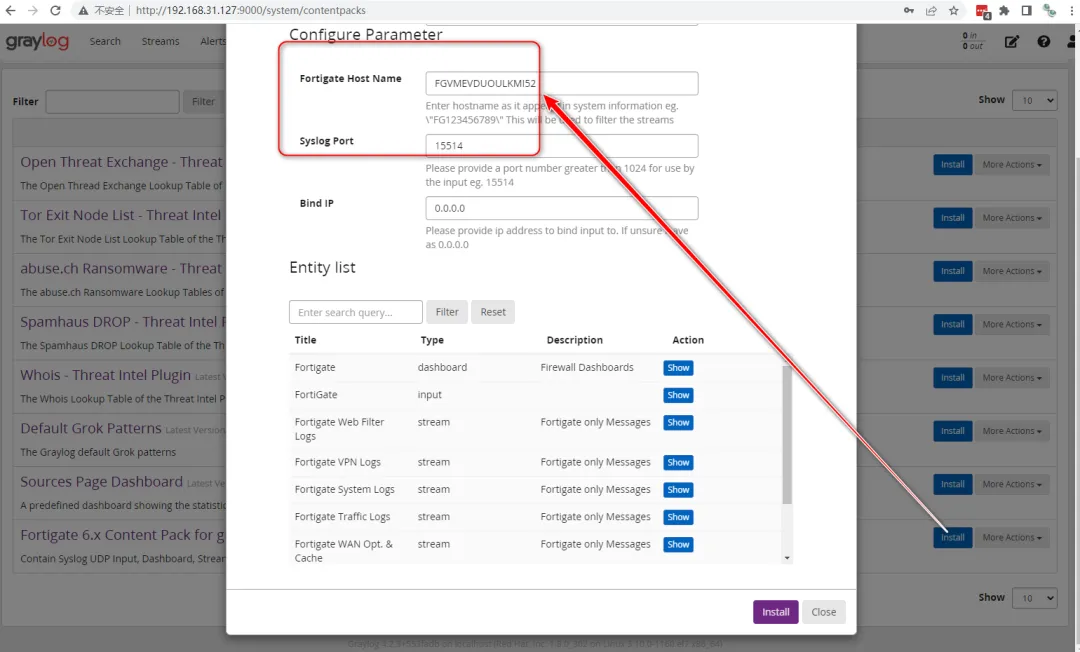Click the Fortigate Host Name input field
Screen dimensions: 1080x652
coord(561,83)
